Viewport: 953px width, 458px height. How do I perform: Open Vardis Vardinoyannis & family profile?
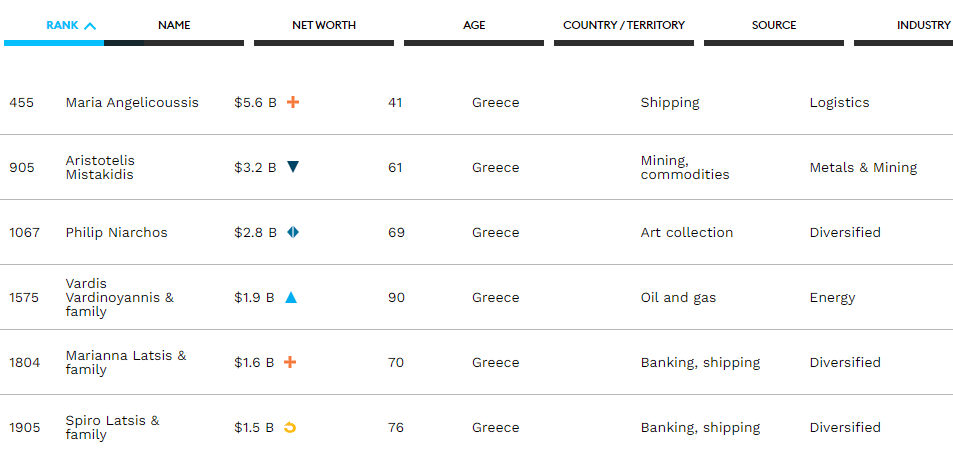pos(120,298)
